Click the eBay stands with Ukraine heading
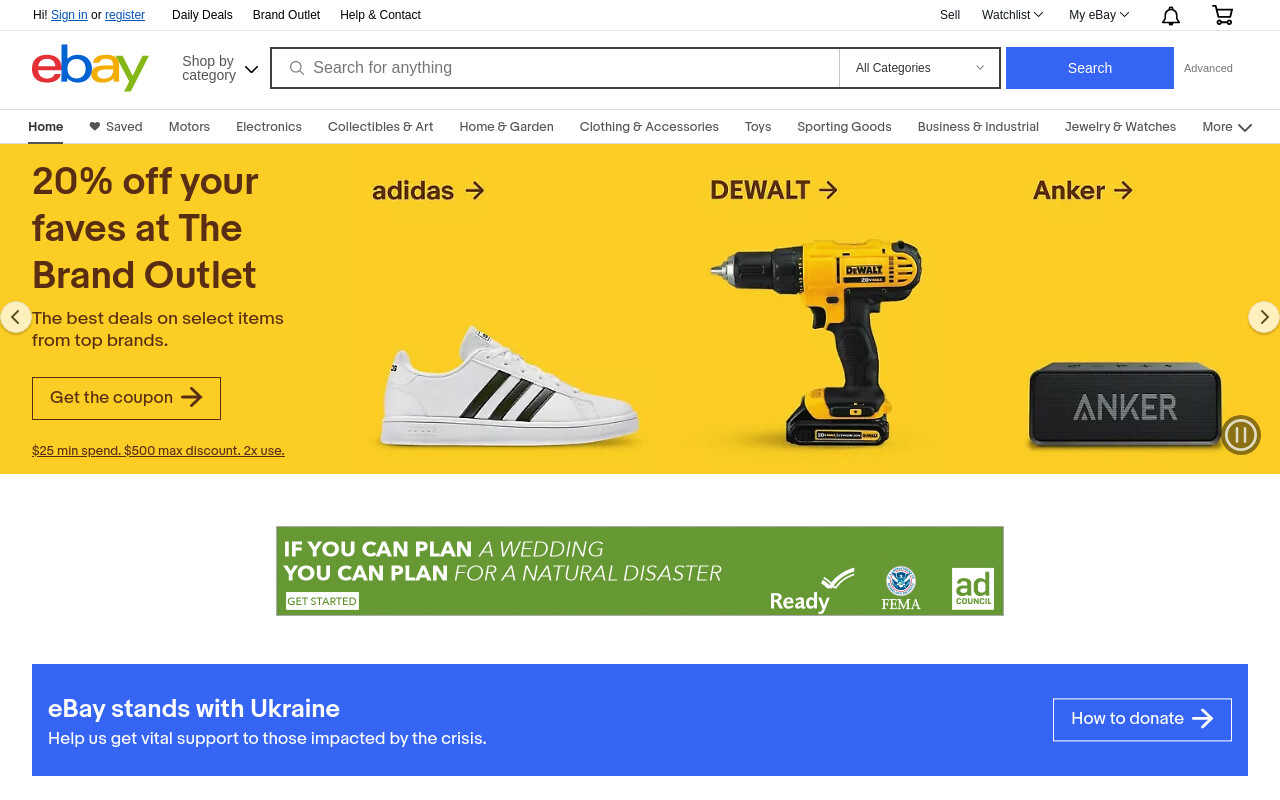The height and width of the screenshot is (800, 1280). [194, 709]
